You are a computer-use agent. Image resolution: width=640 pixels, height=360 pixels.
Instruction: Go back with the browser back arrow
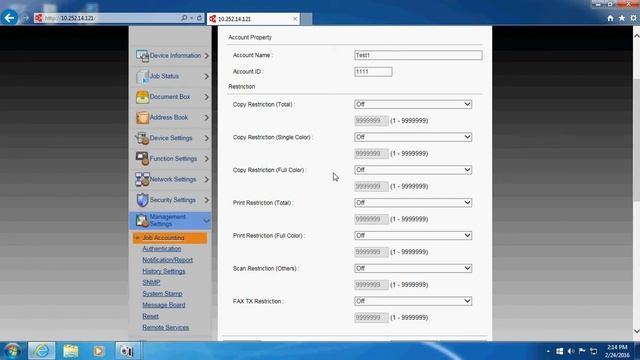pos(9,18)
